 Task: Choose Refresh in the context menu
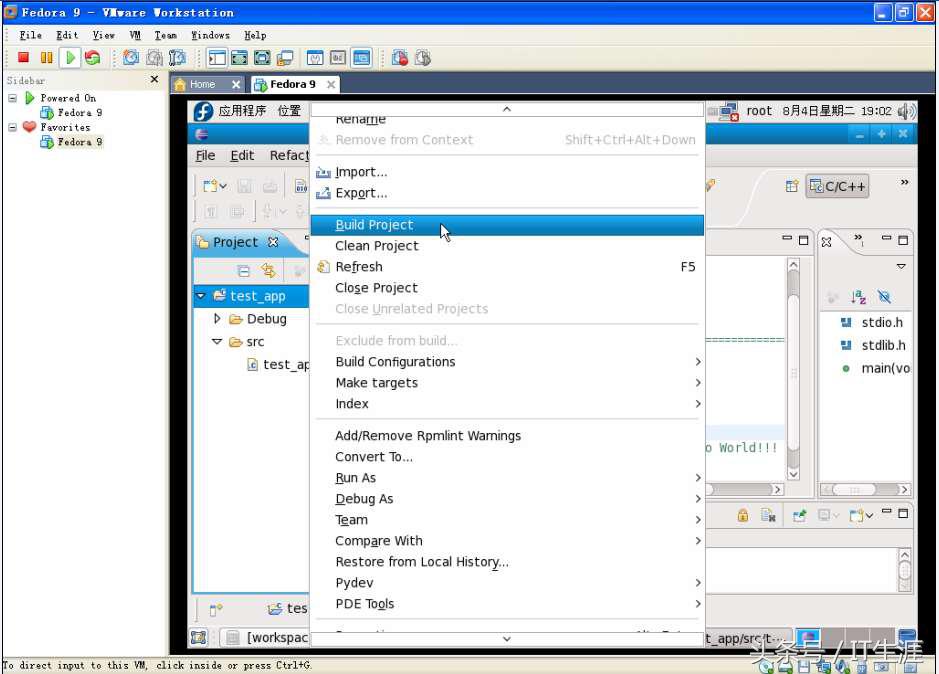pyautogui.click(x=359, y=267)
